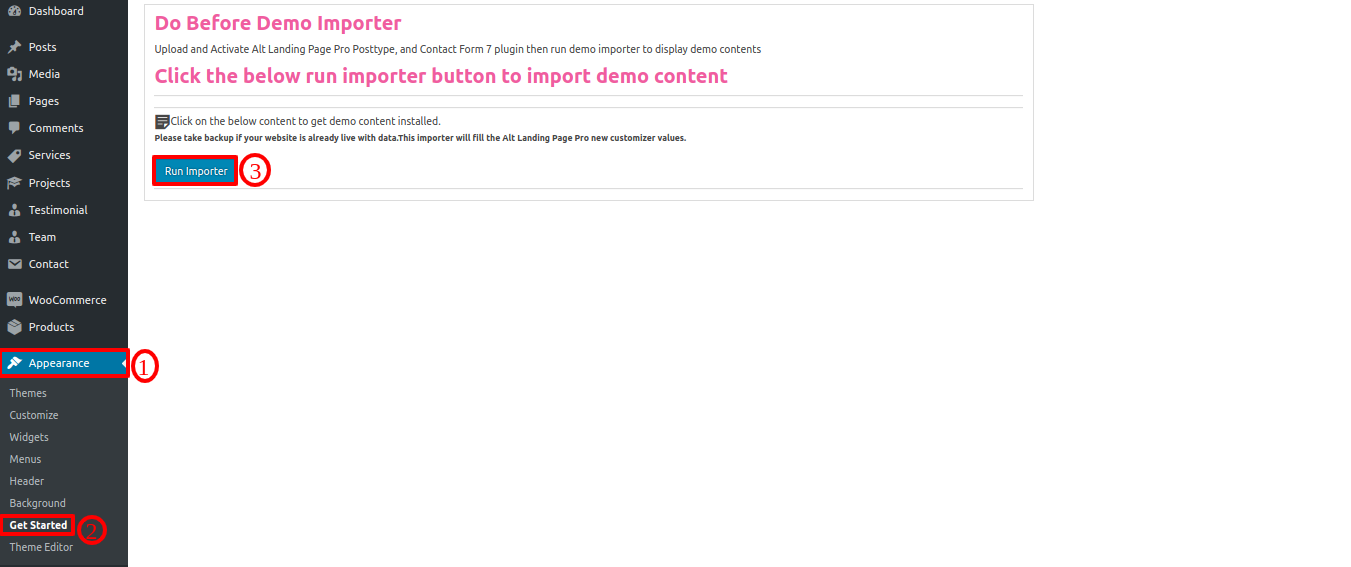The height and width of the screenshot is (567, 1351).
Task: Open Get Started under Appearance
Action: tap(39, 525)
